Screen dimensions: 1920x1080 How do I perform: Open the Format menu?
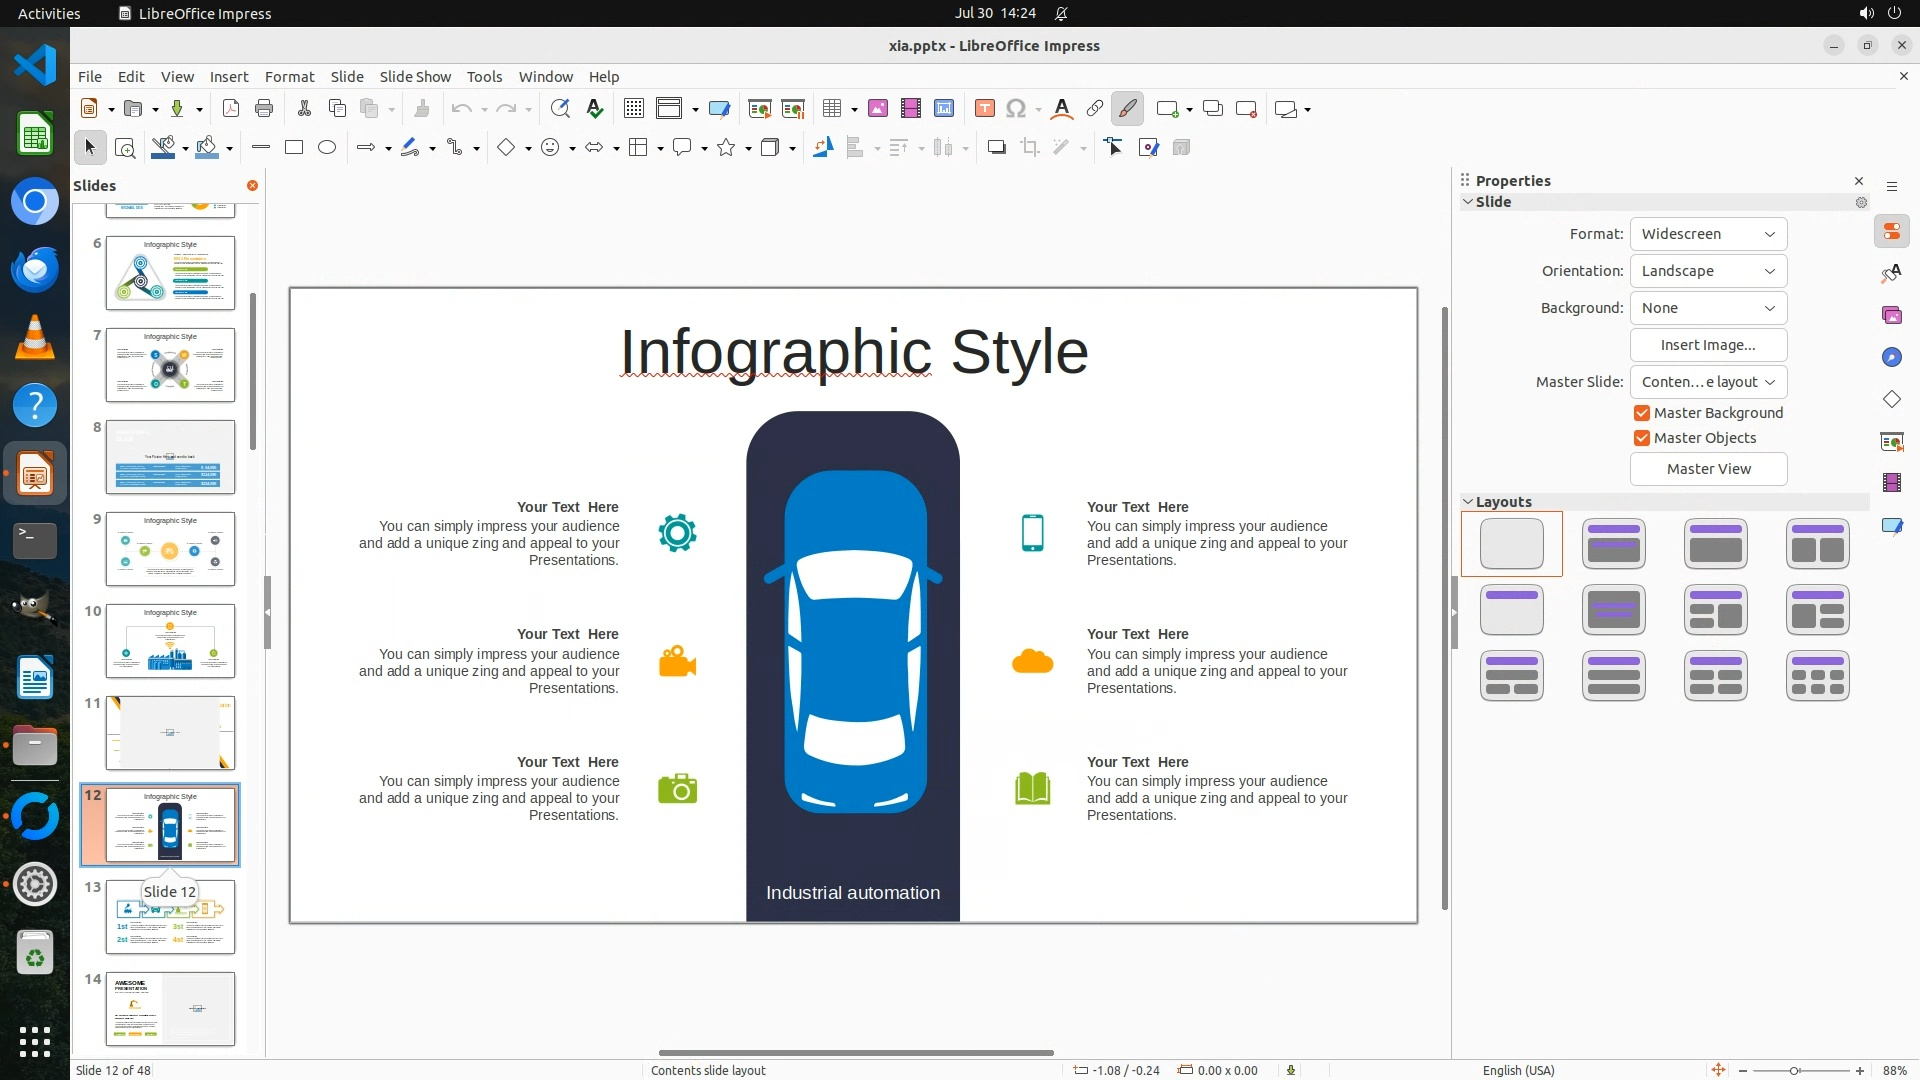tap(289, 77)
